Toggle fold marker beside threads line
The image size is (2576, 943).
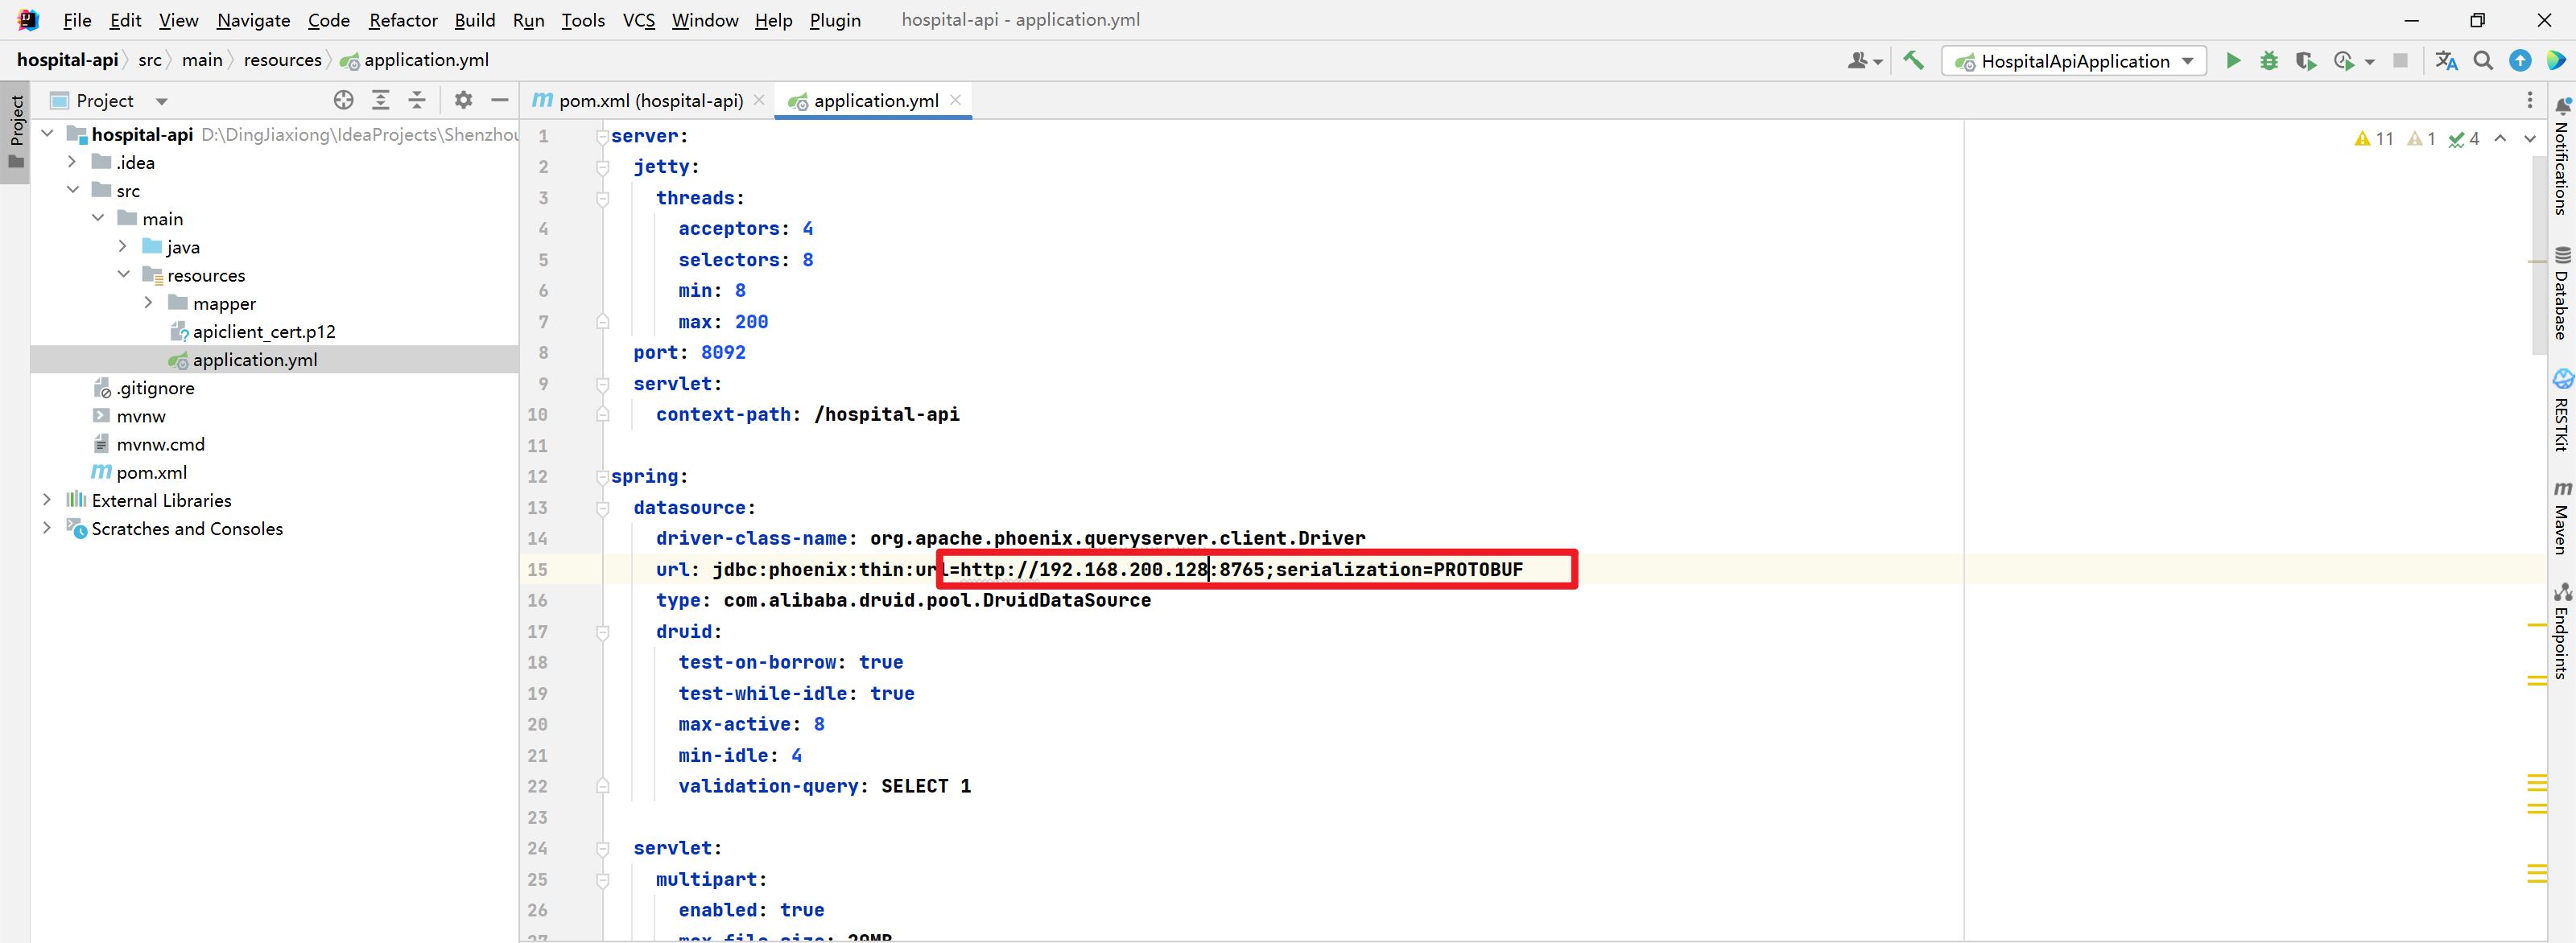602,198
